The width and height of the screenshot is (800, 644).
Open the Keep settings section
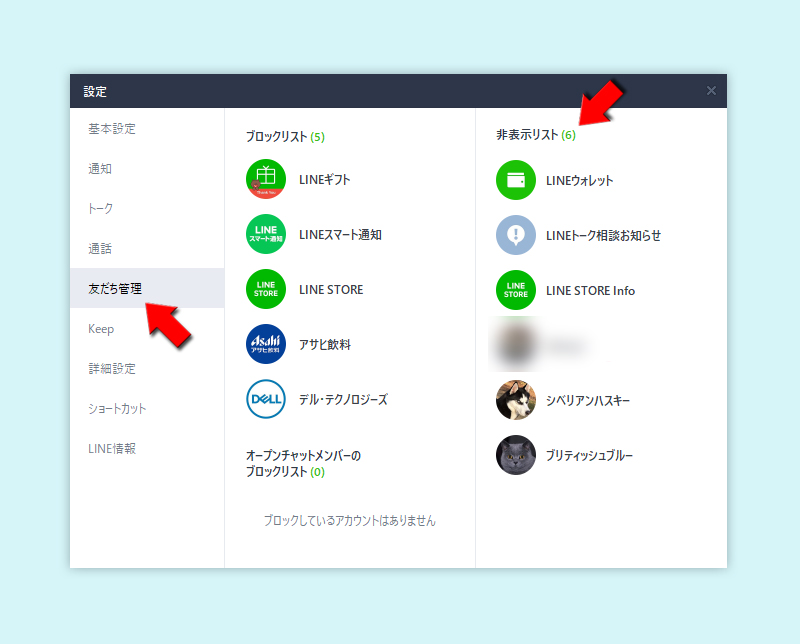pyautogui.click(x=98, y=328)
